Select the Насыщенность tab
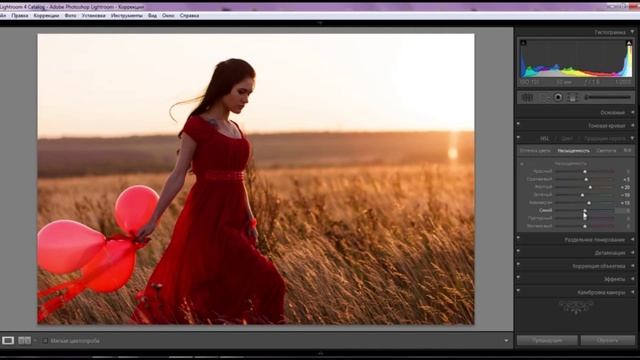The width and height of the screenshot is (640, 360). [573, 151]
